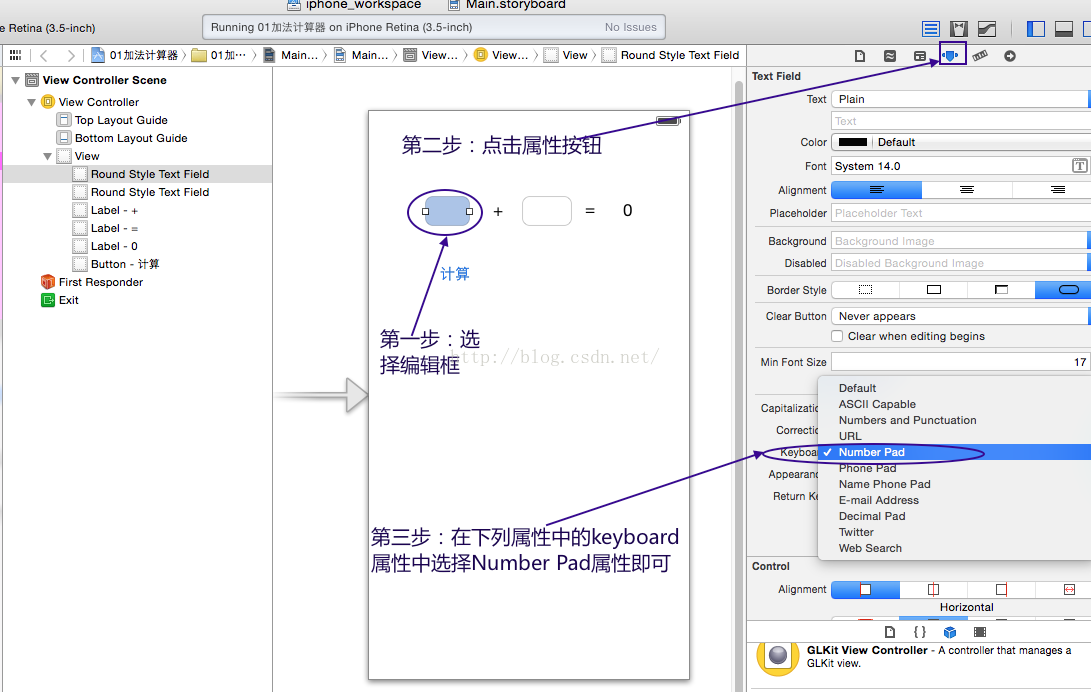Show the Media library filmstrip
1091x692 pixels.
click(x=980, y=631)
